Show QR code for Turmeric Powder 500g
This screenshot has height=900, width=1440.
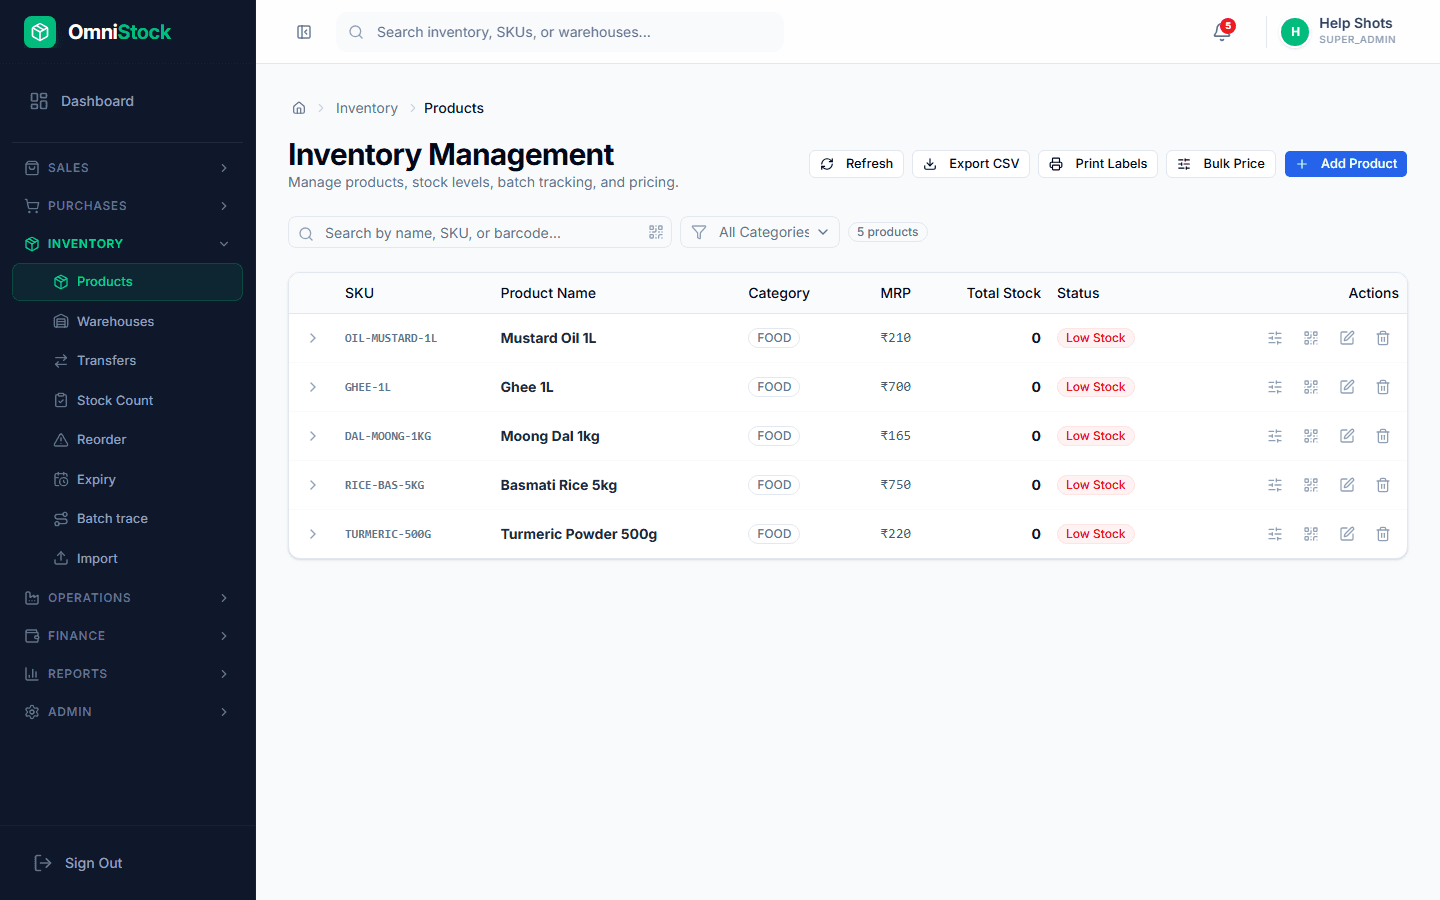[1311, 534]
